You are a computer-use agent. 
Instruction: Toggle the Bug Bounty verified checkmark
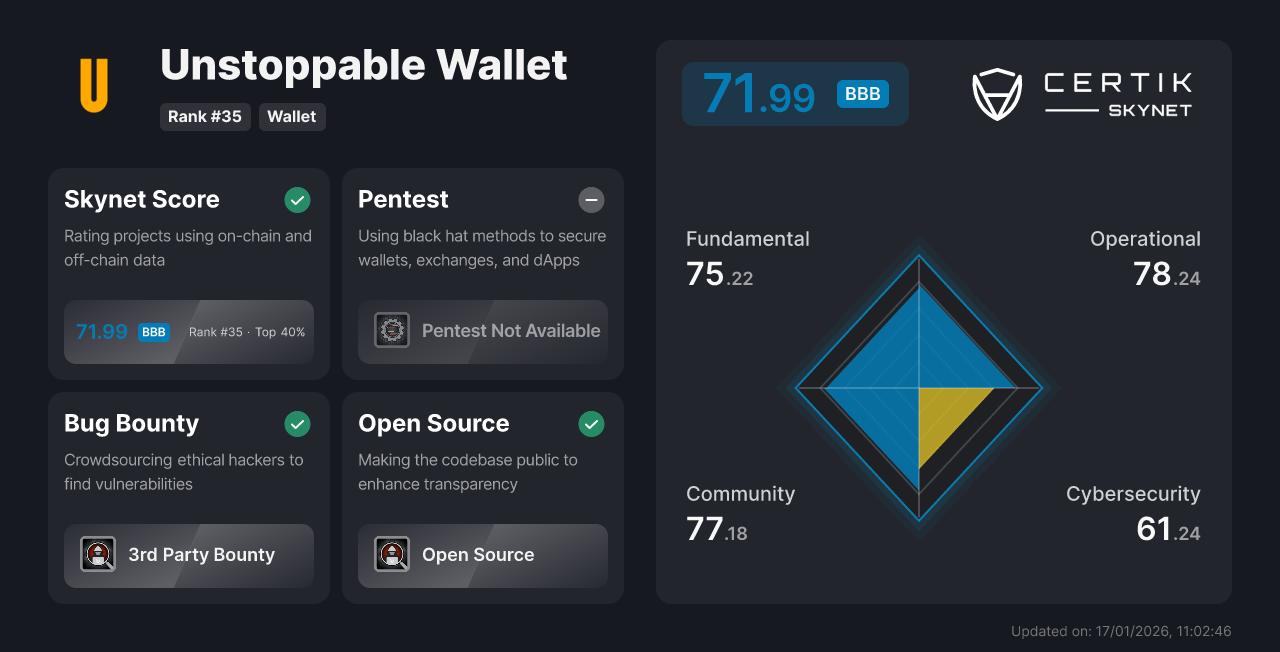click(297, 424)
